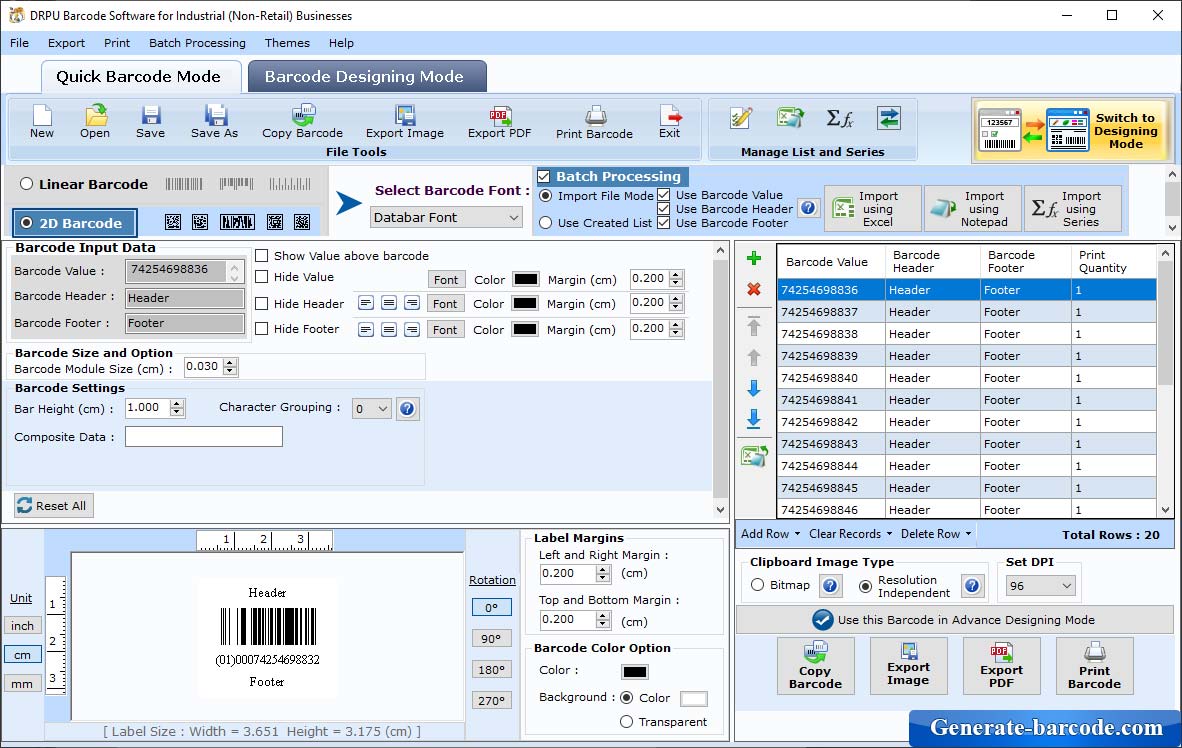Click Switch to Designing Mode button
Viewport: 1182px width, 748px height.
tap(1071, 131)
